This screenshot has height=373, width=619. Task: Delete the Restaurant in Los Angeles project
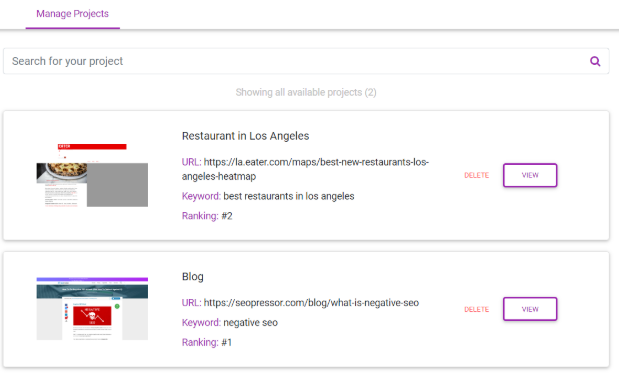pos(476,175)
